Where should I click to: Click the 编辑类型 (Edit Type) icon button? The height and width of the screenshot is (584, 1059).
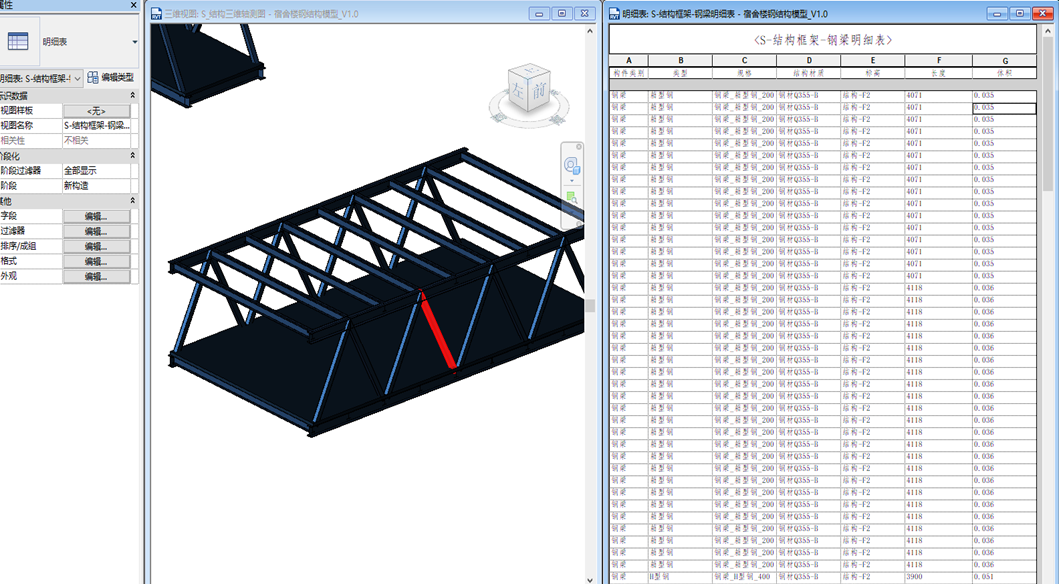click(x=93, y=77)
